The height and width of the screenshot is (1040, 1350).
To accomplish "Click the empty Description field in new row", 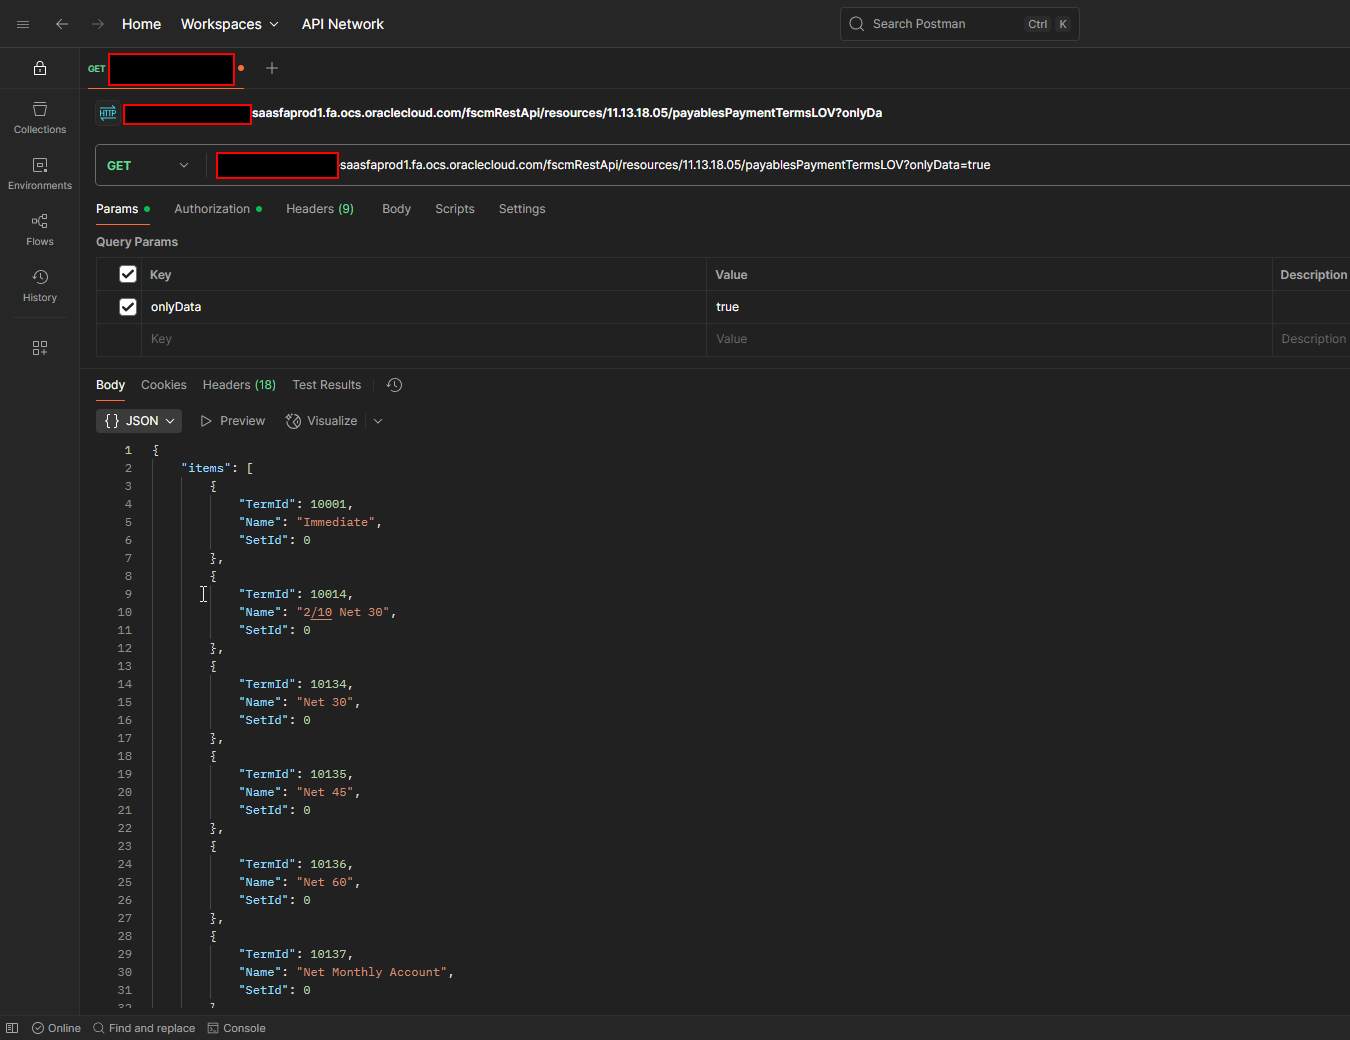I will point(1312,339).
